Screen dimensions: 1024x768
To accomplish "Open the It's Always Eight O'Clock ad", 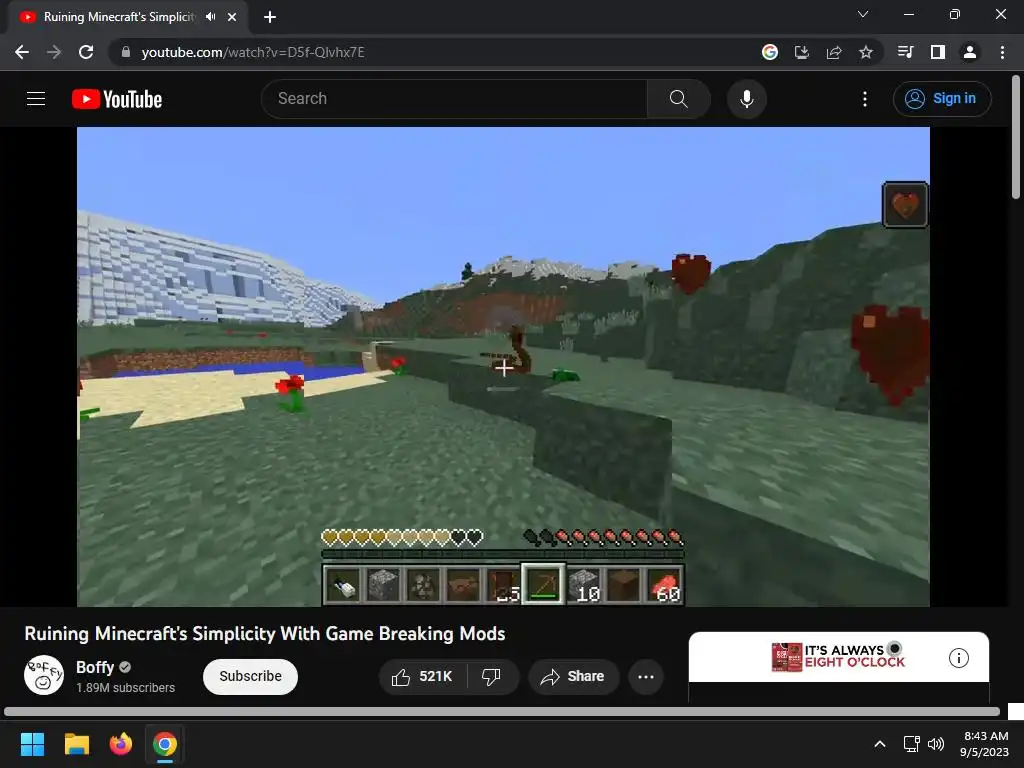I will click(838, 656).
